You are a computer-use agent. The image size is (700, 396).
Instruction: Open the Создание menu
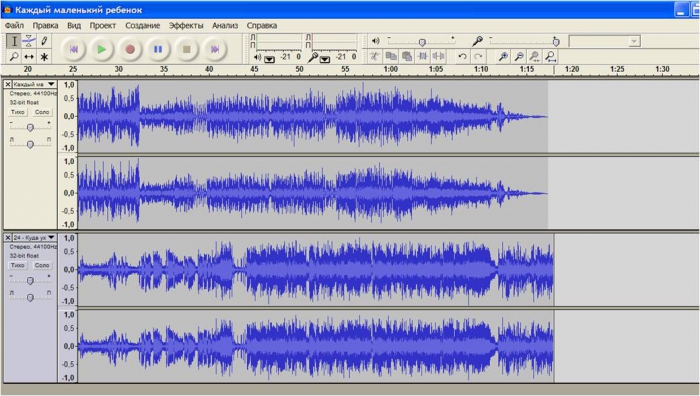(x=142, y=25)
